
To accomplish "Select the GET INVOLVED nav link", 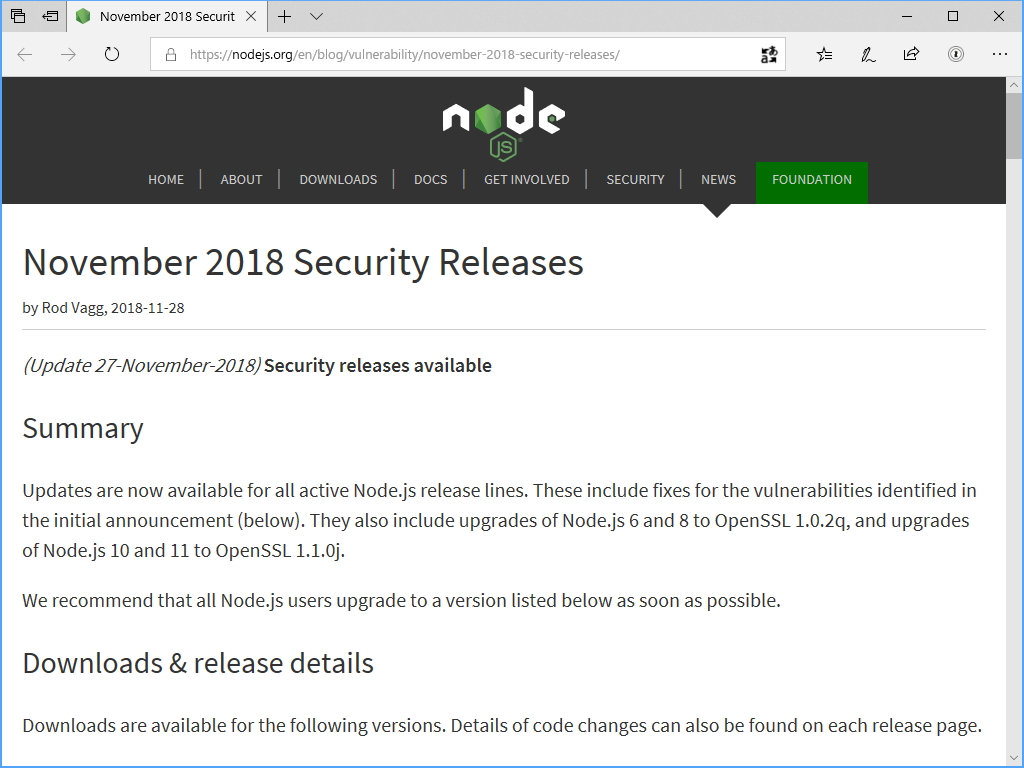I will pos(526,180).
